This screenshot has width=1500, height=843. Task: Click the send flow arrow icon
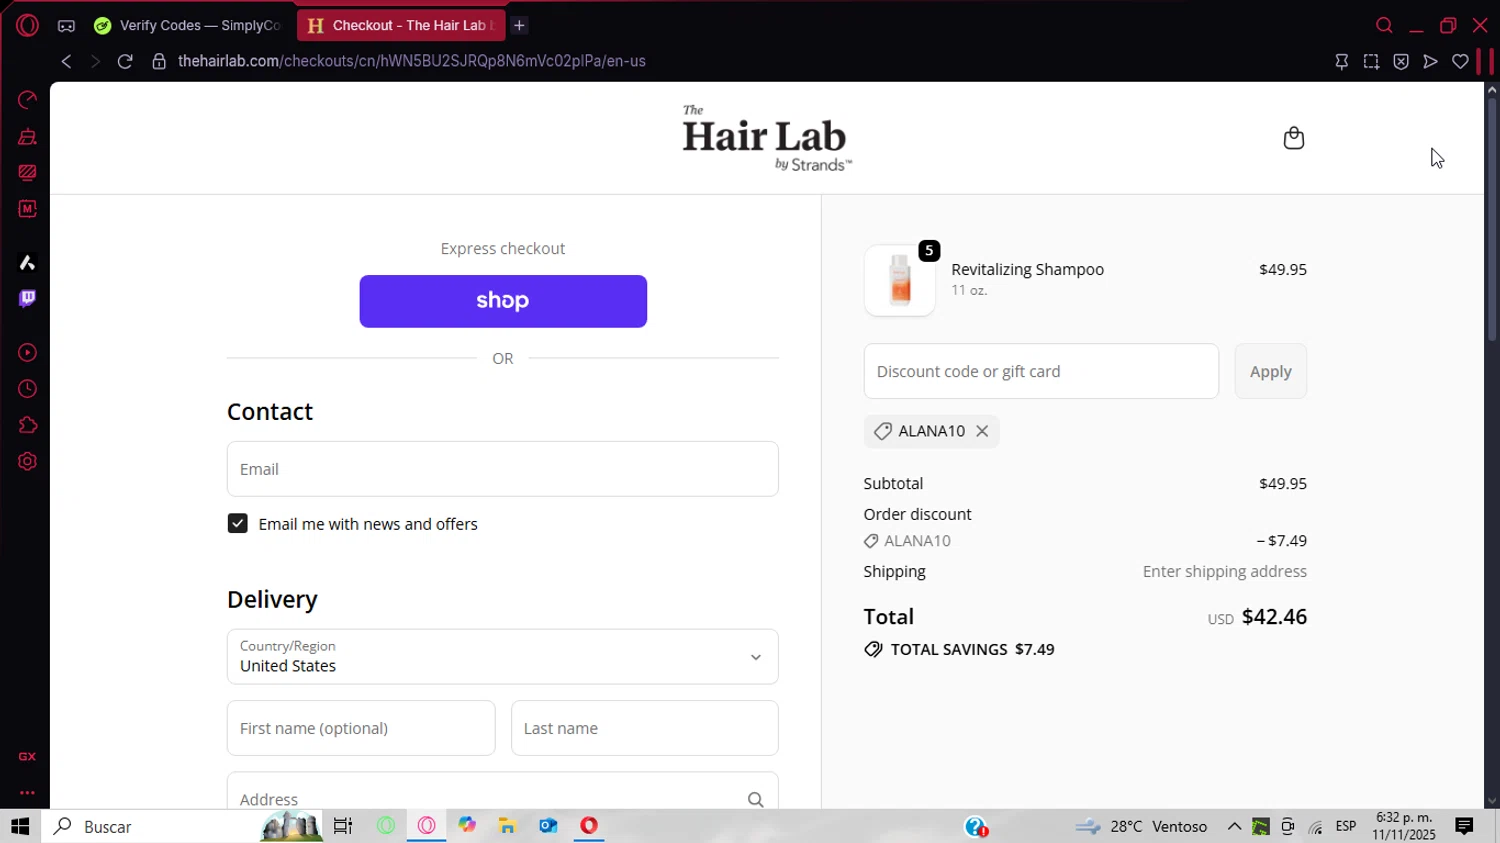coord(1431,62)
